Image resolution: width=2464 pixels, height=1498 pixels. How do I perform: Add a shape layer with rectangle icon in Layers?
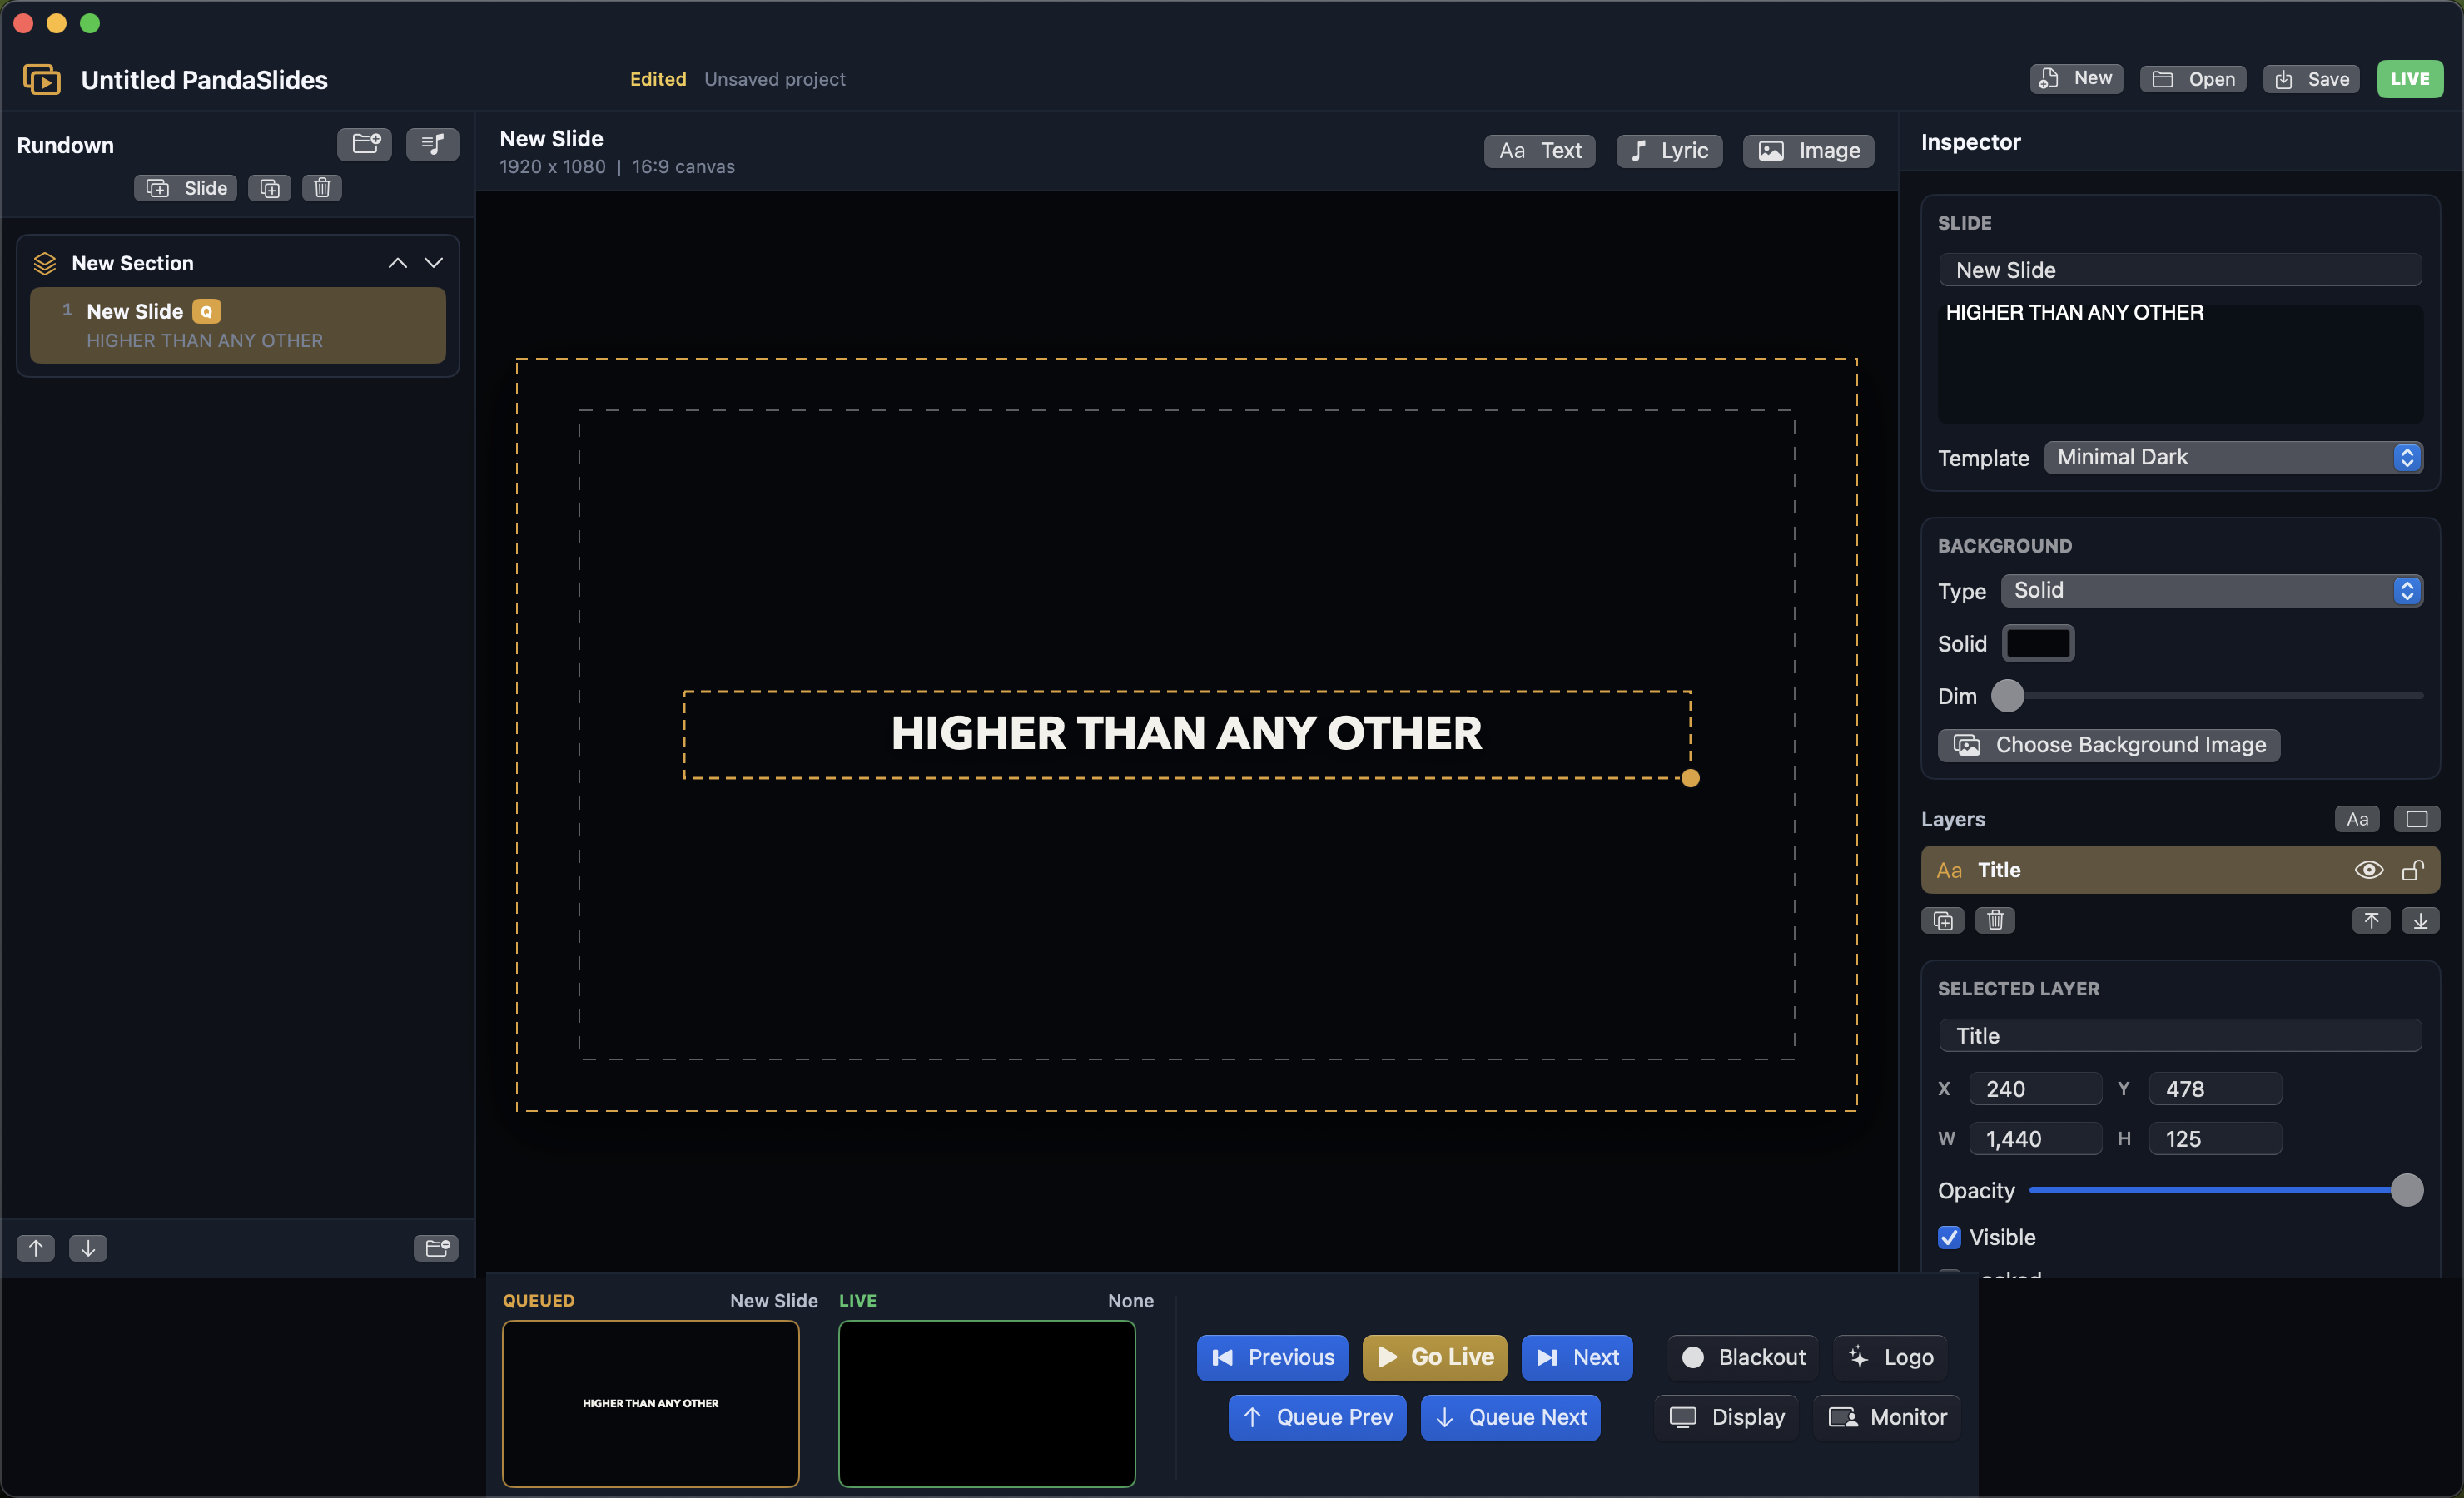(2417, 819)
